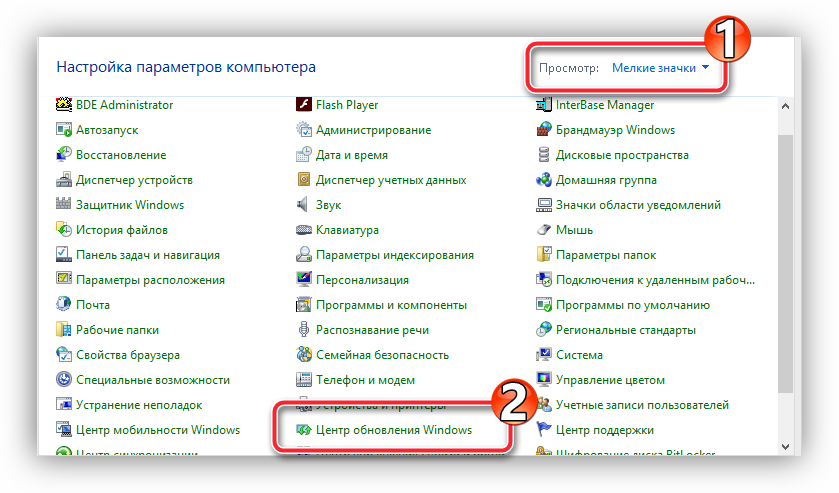Image resolution: width=839 pixels, height=493 pixels.
Task: Open the Мышь icon
Action: click(544, 230)
